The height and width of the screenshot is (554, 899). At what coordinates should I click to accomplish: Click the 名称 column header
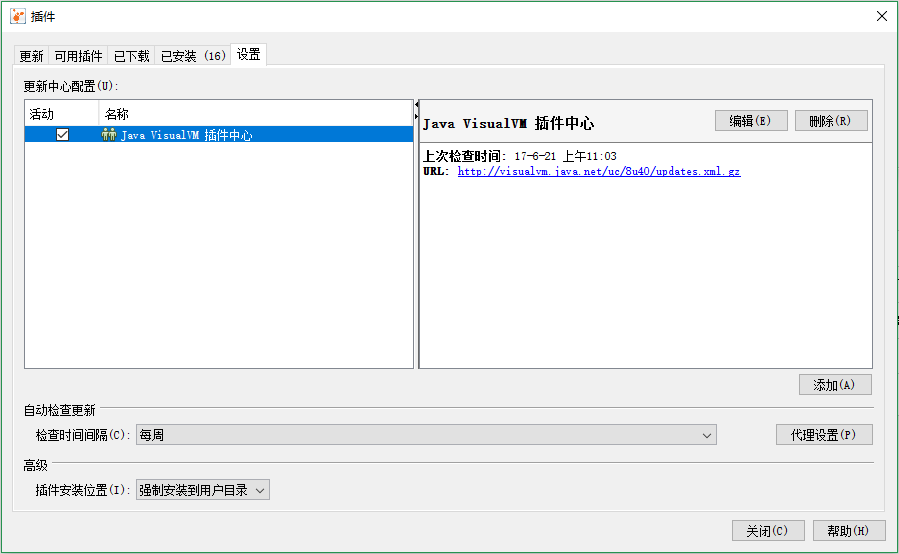[256, 114]
